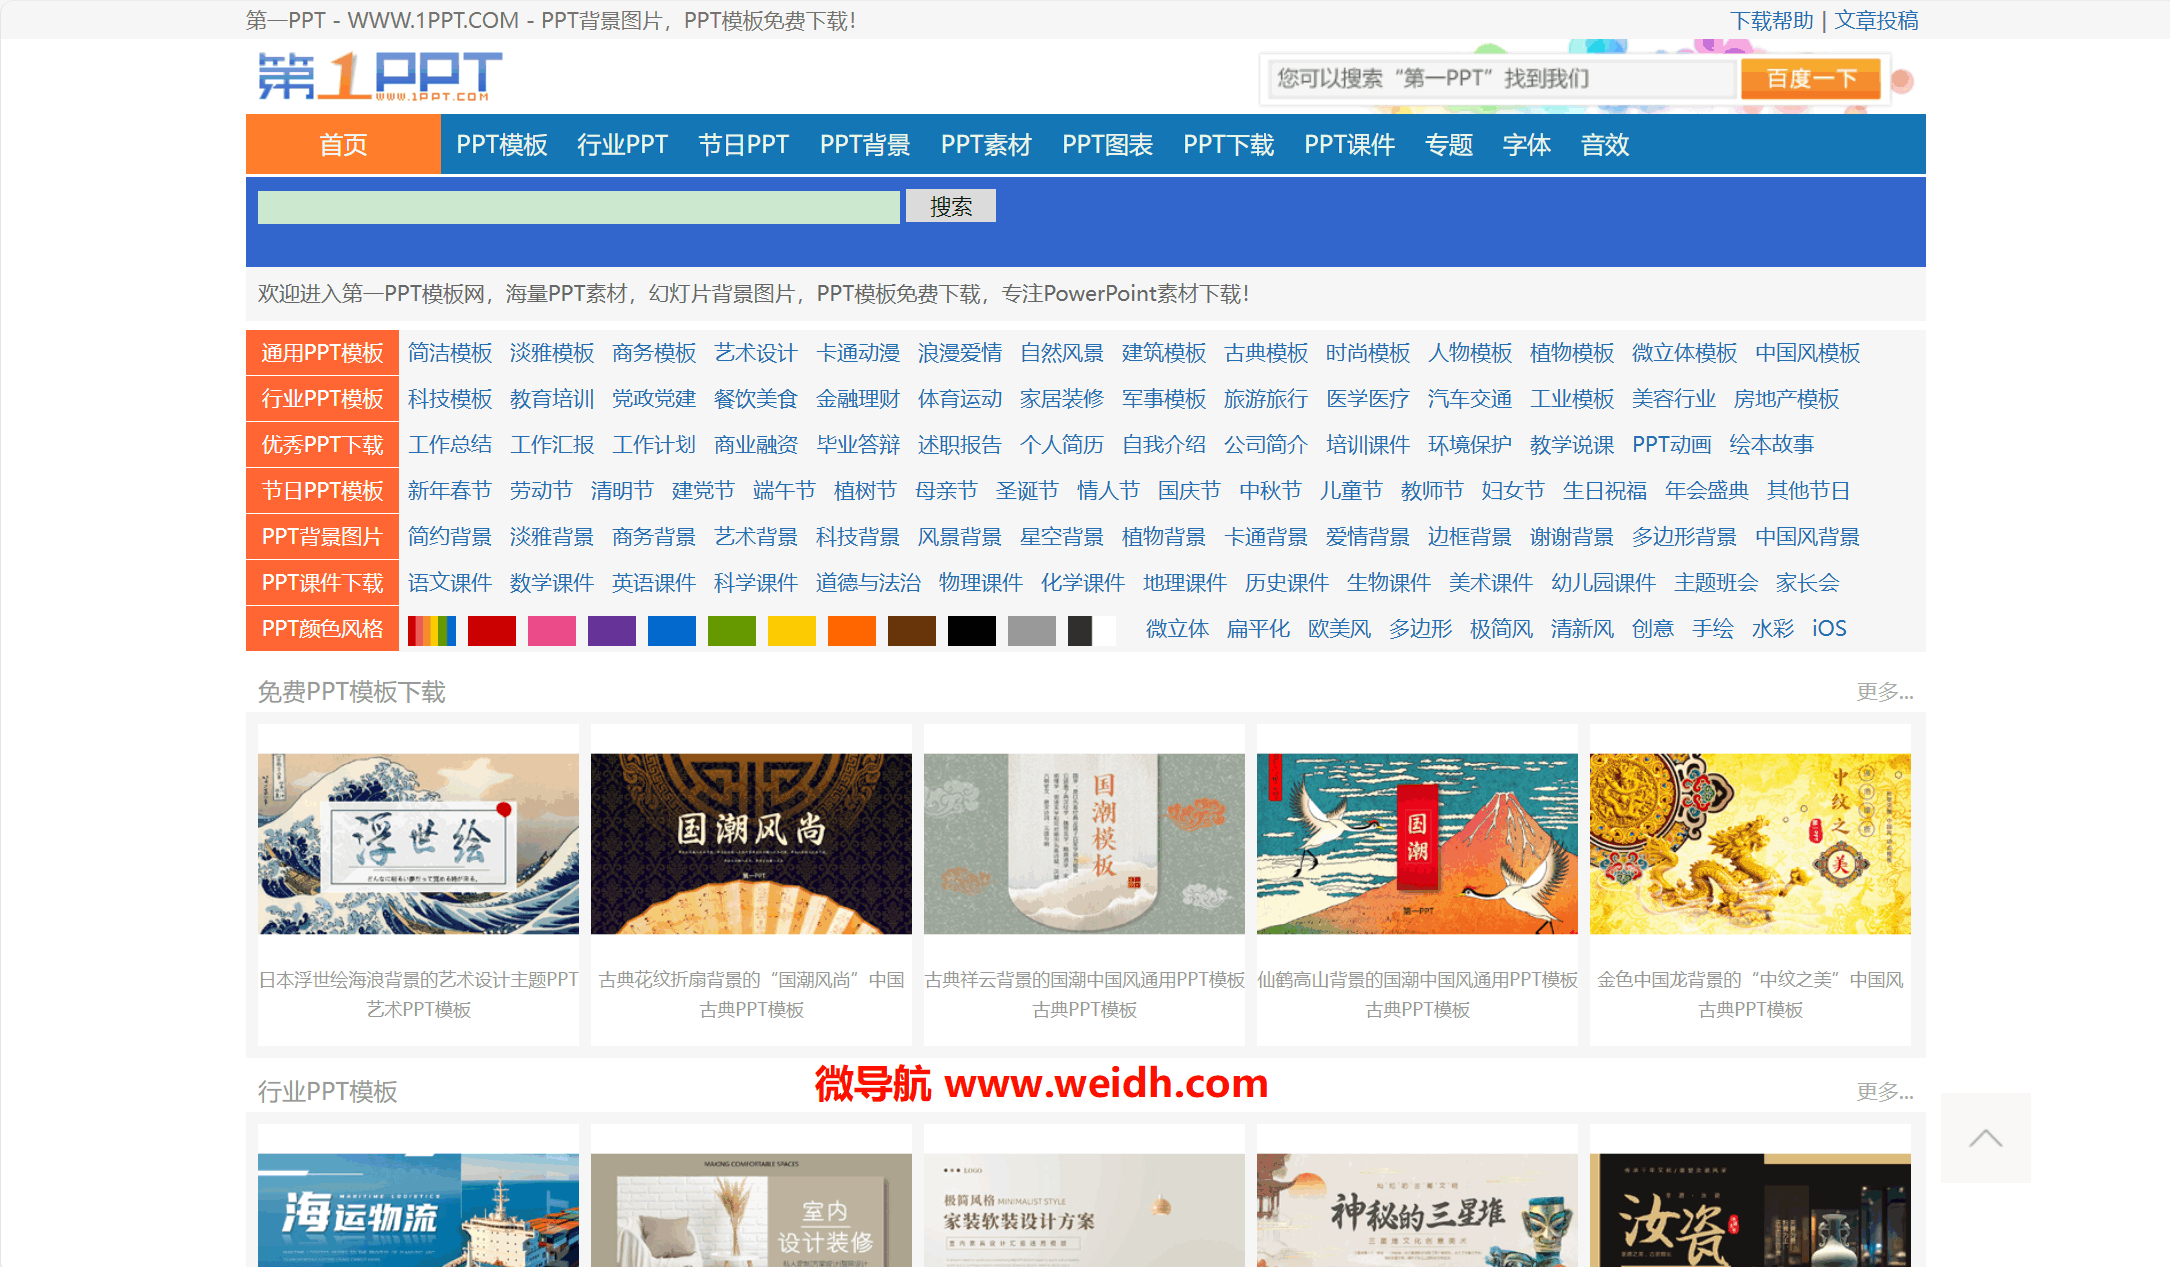Select the green color swatch
2170x1267 pixels.
[x=732, y=630]
